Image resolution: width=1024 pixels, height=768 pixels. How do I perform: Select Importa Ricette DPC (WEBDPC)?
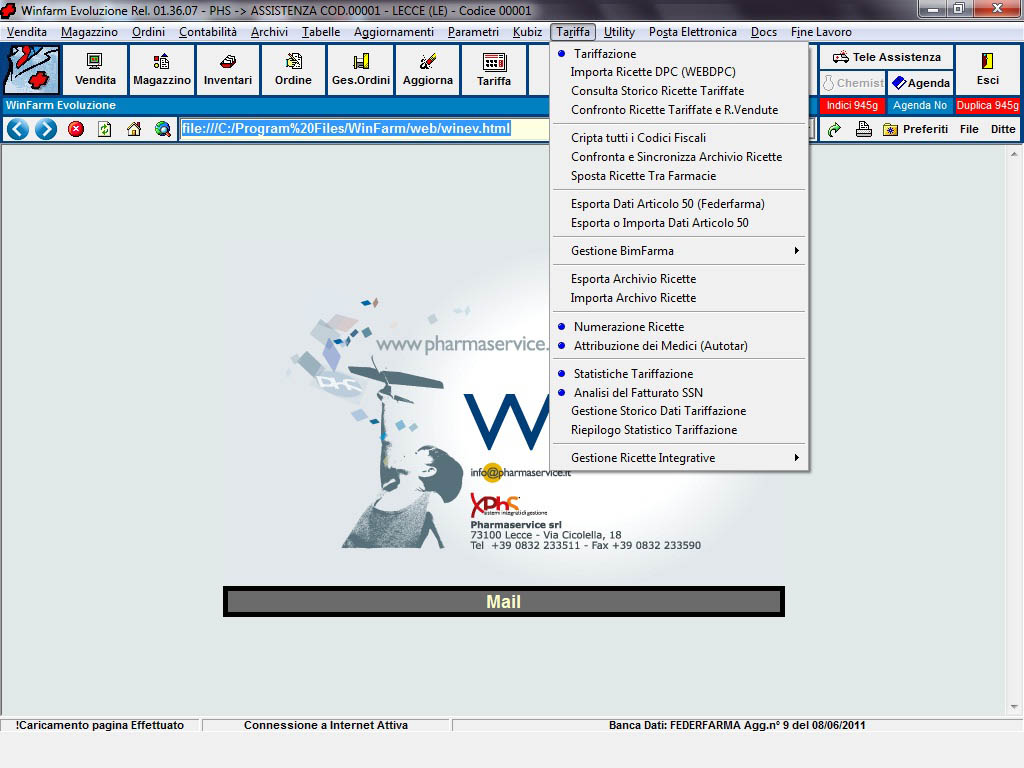[652, 72]
